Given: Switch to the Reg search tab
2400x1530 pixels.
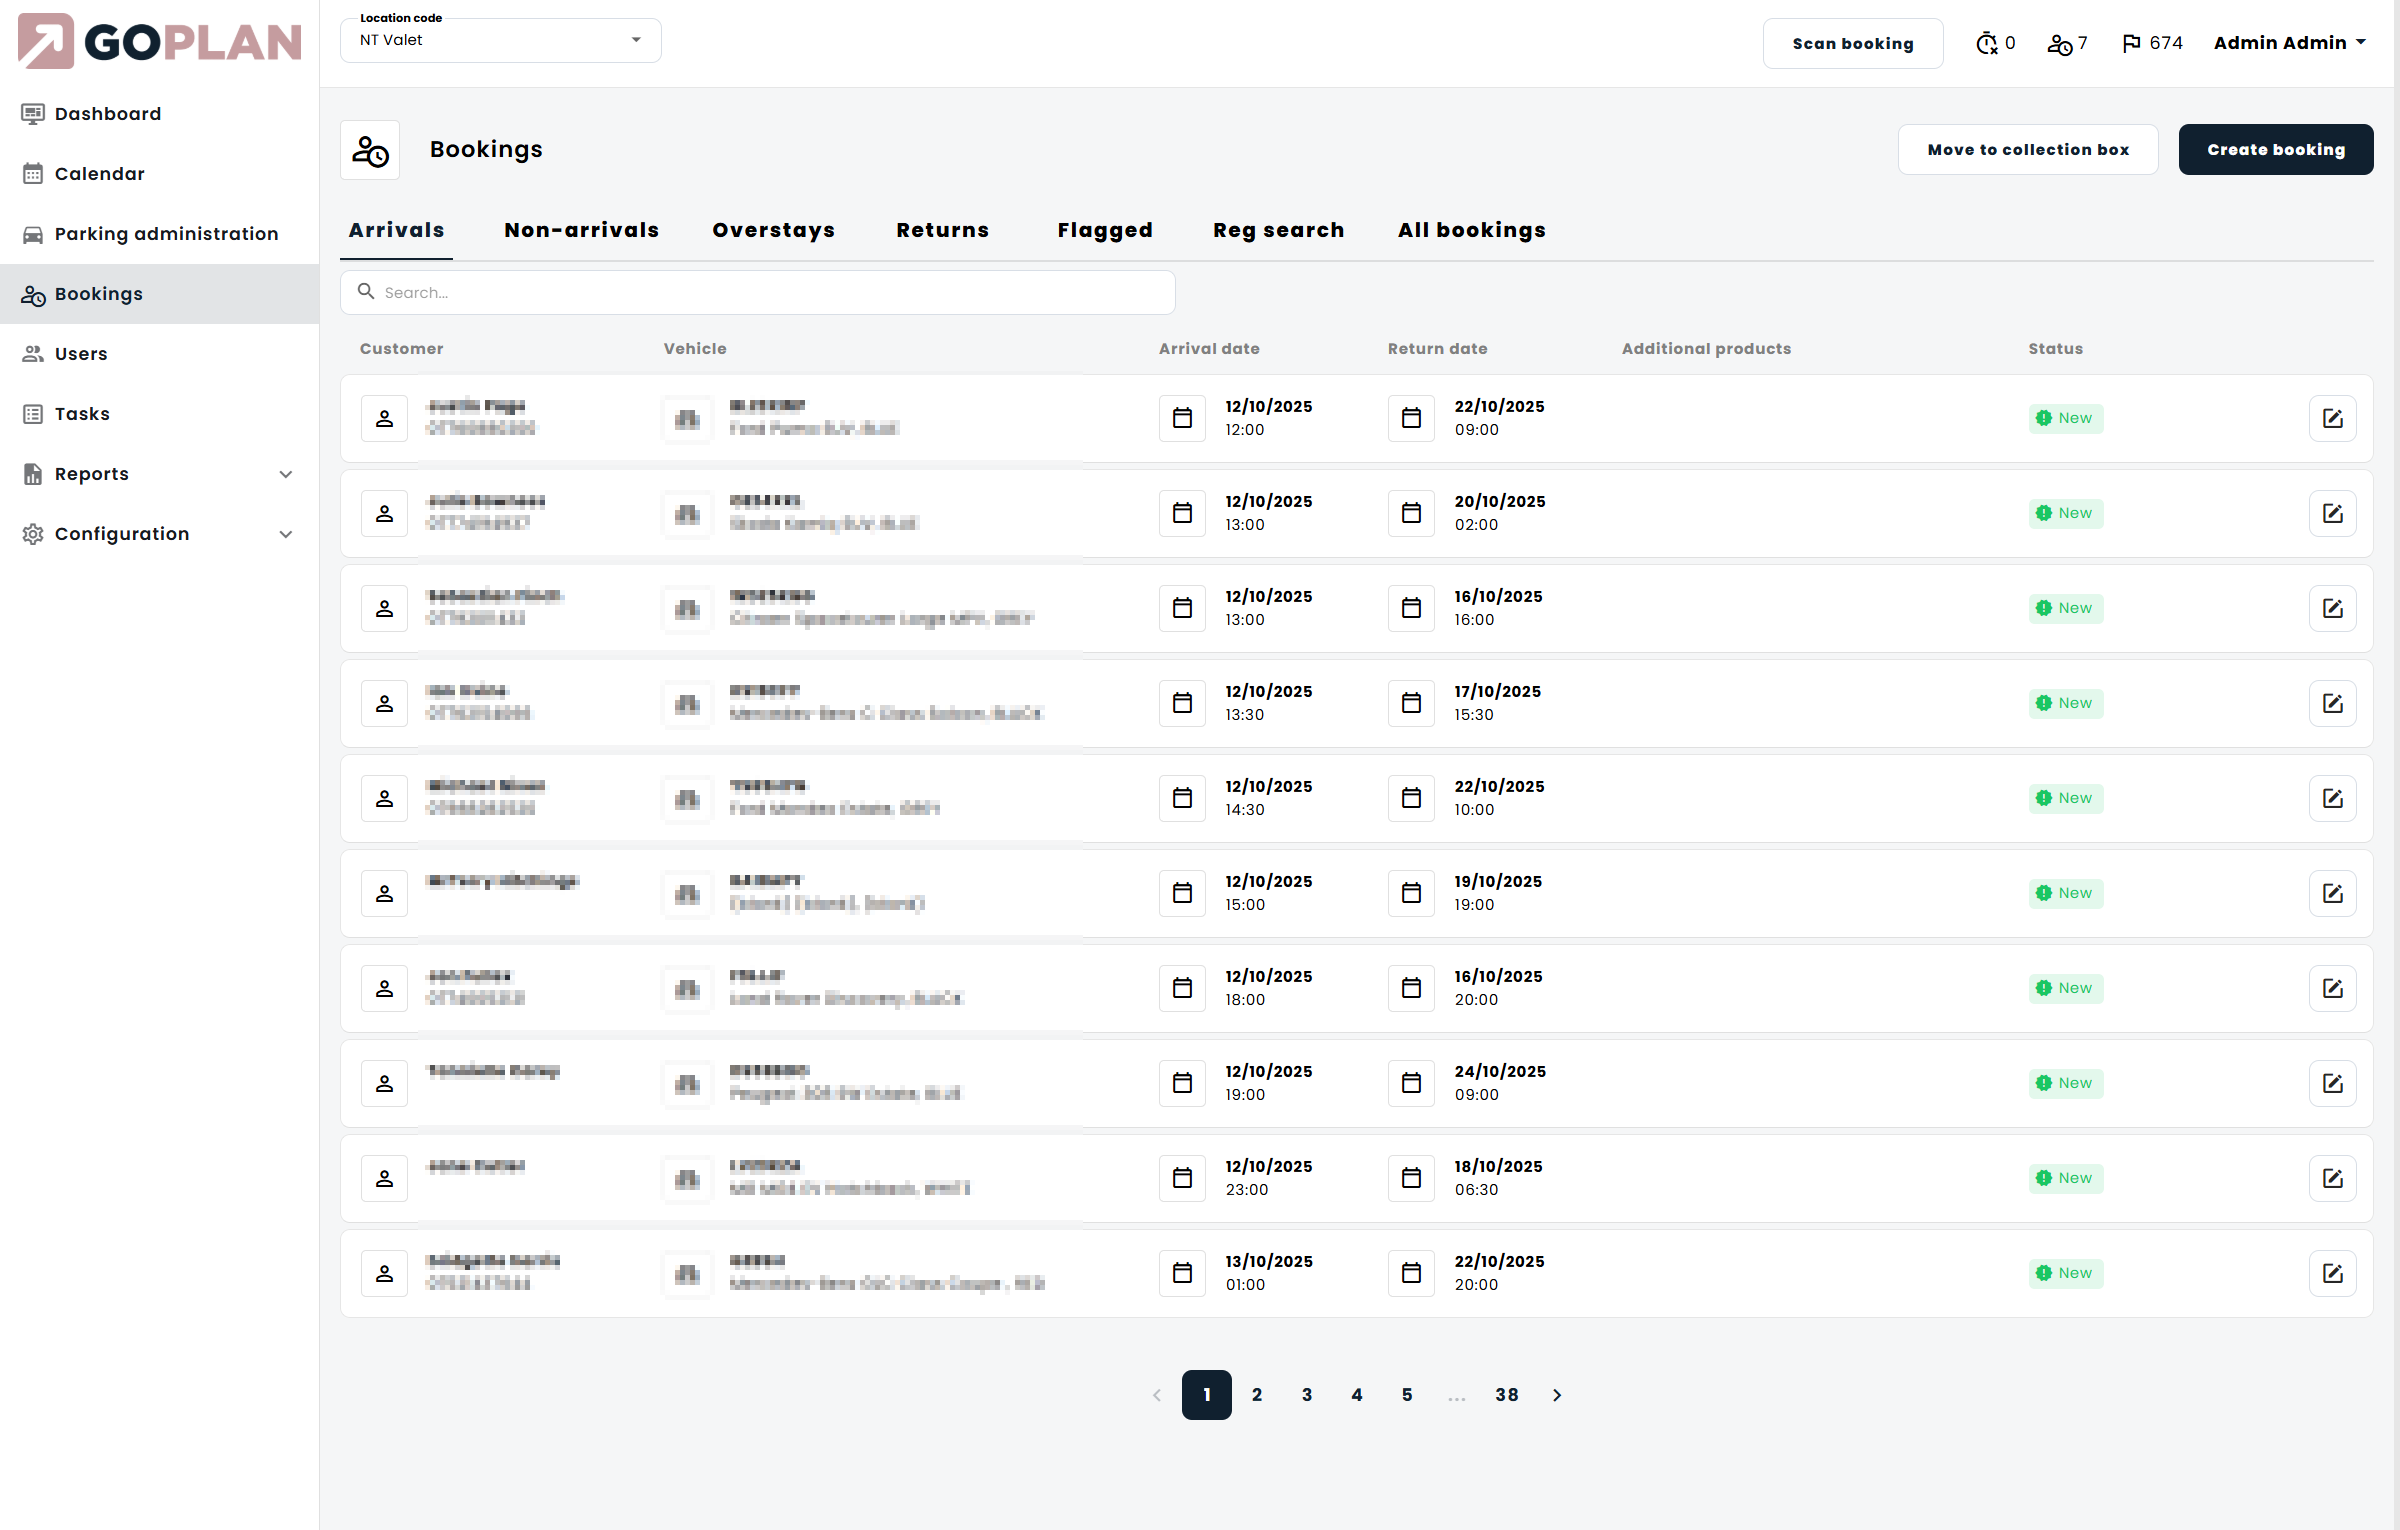Looking at the screenshot, I should click(1278, 230).
